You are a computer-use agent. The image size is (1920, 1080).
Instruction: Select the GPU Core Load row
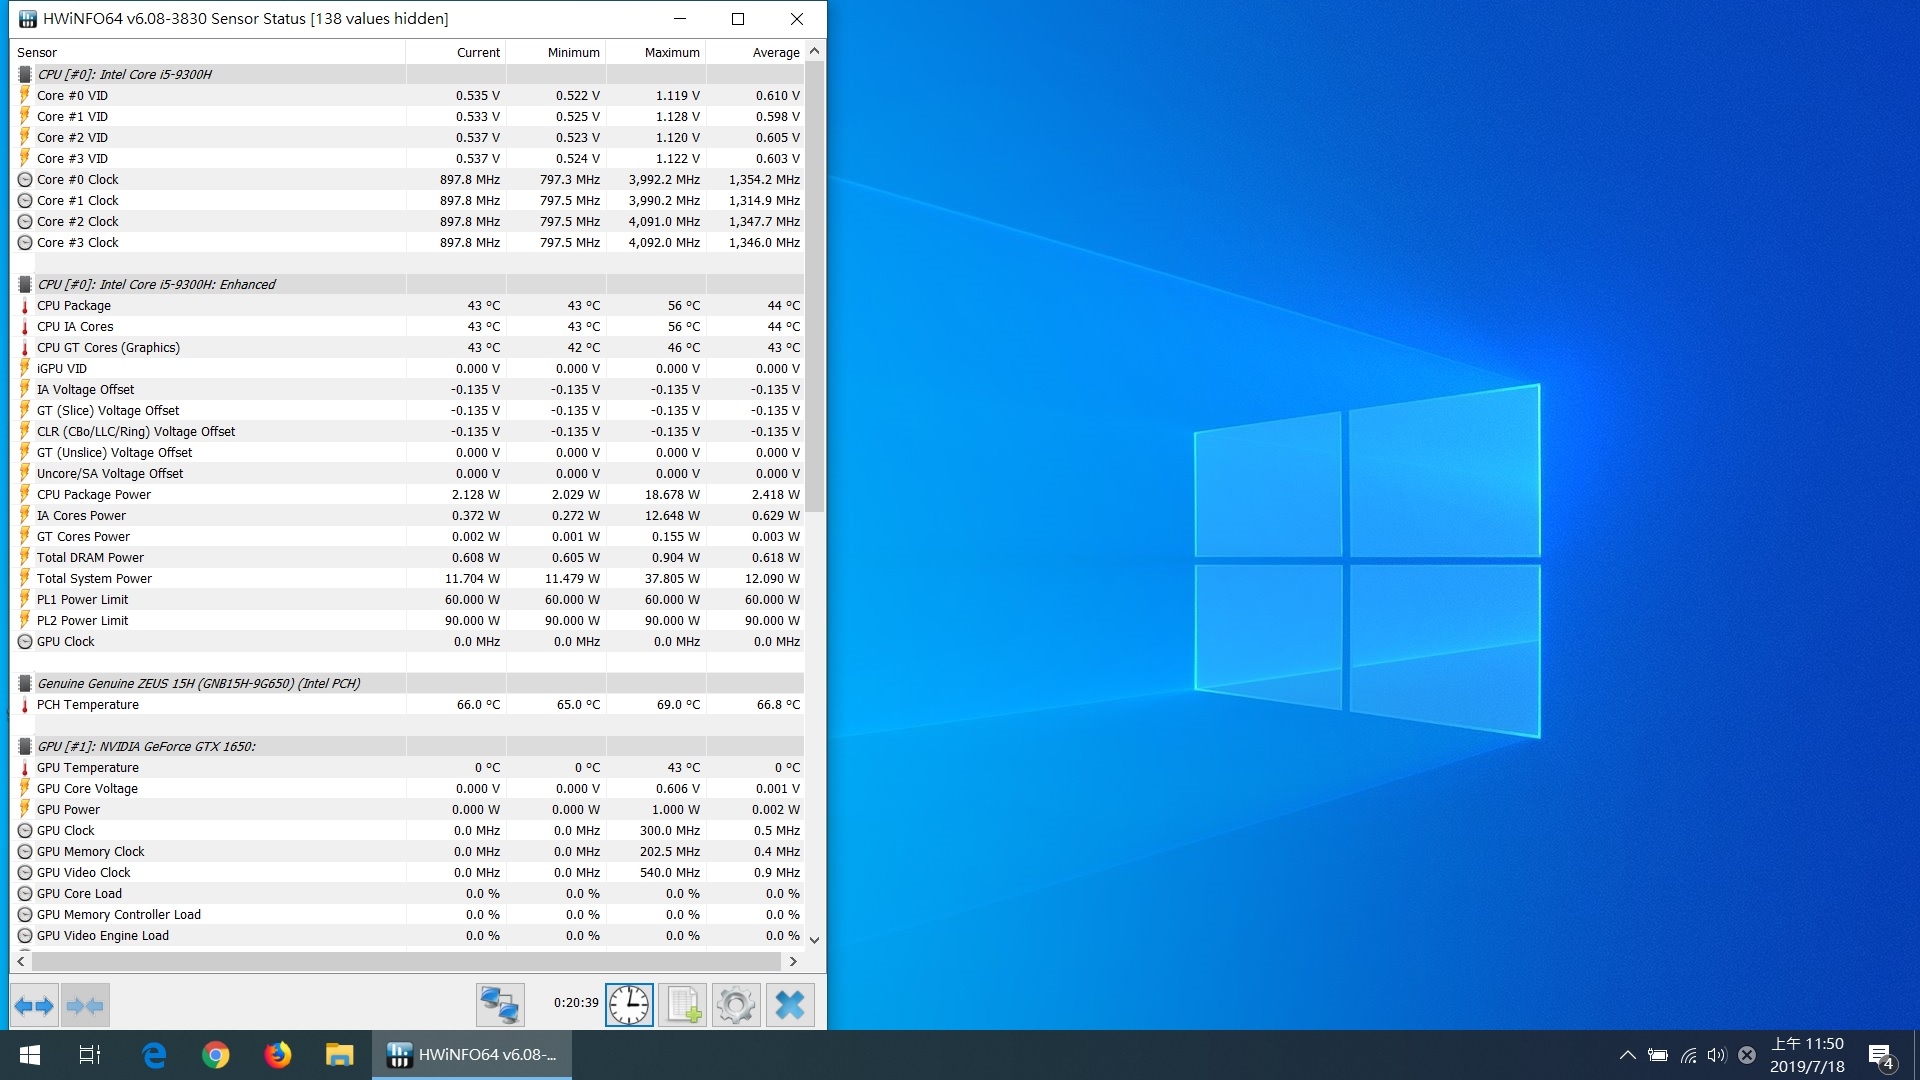pos(407,893)
